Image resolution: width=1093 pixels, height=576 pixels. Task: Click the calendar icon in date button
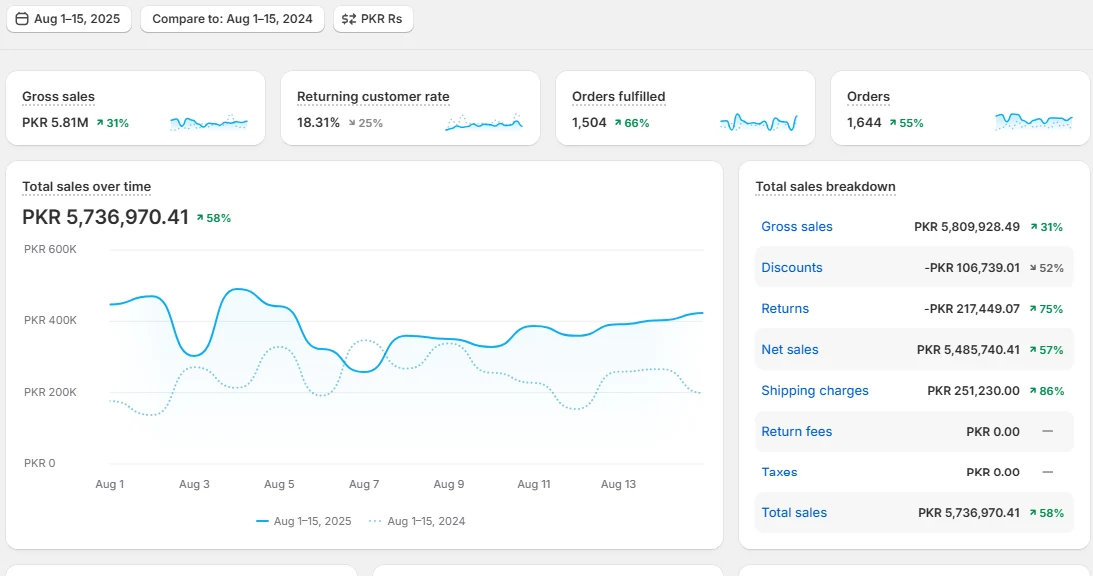pyautogui.click(x=22, y=19)
